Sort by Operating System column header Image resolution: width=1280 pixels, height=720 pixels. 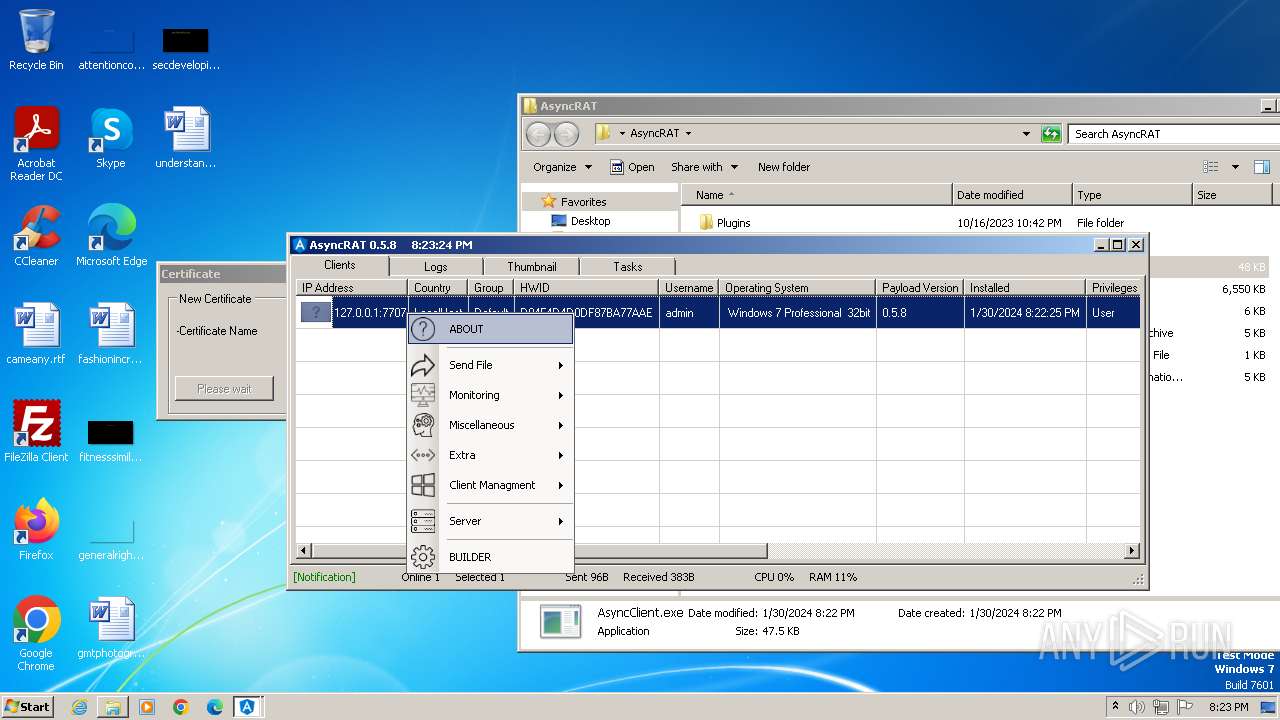(797, 288)
